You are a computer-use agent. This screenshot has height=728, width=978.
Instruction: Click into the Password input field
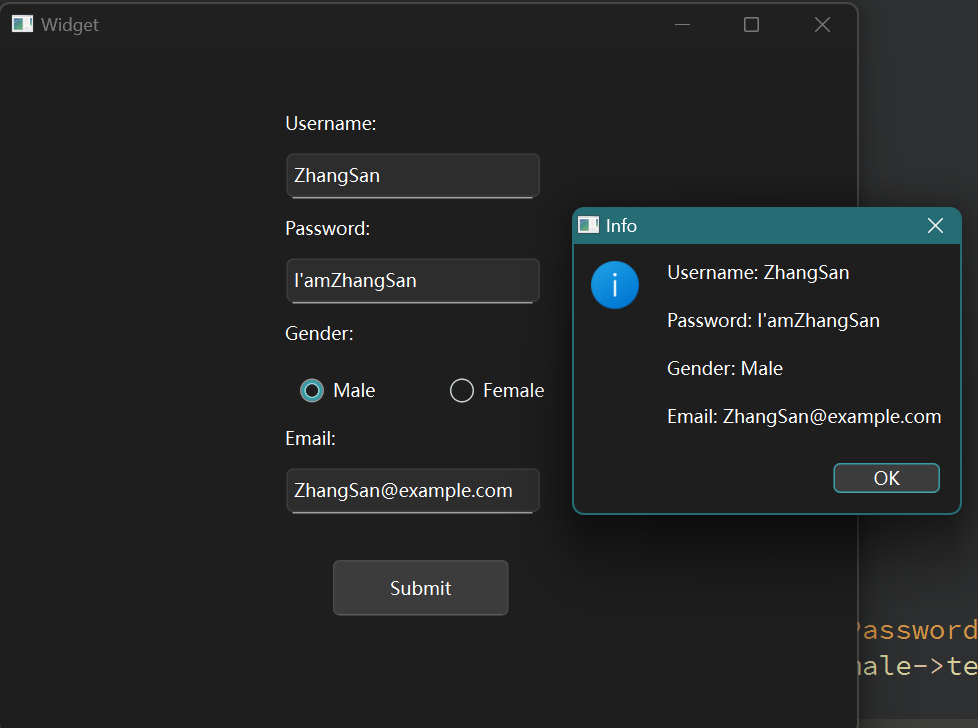coord(412,281)
